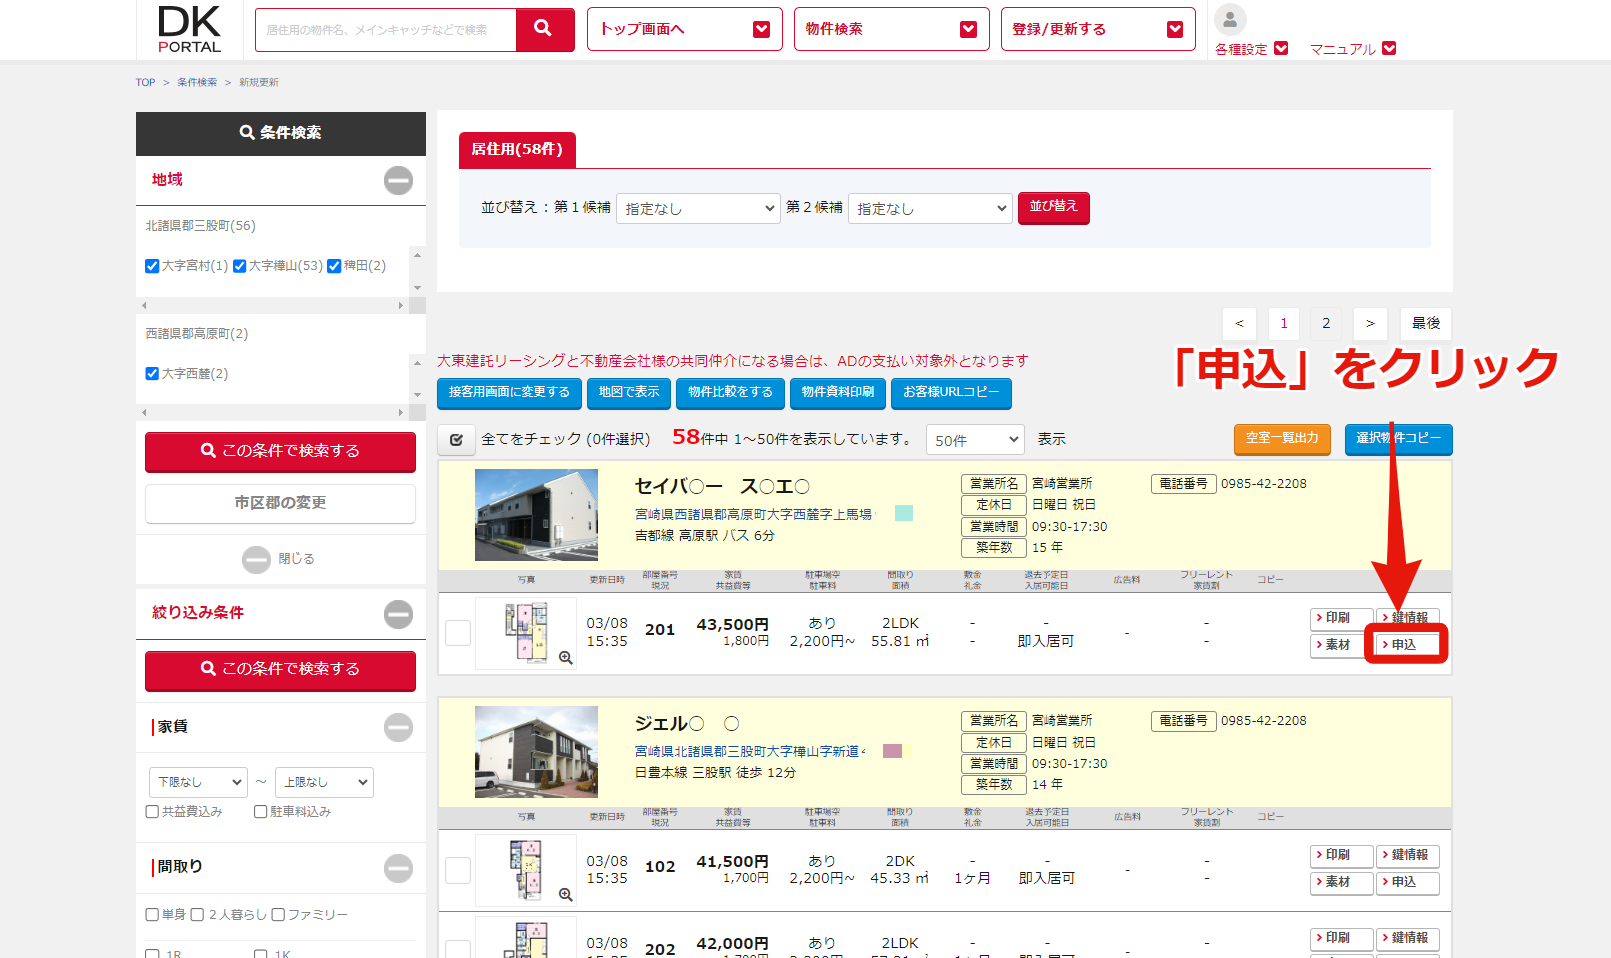Open the 第1候補 sort dropdown

[x=697, y=208]
